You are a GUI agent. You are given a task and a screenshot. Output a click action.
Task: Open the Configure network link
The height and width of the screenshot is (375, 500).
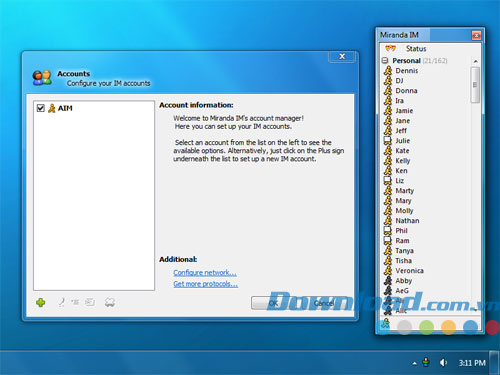pyautogui.click(x=205, y=272)
